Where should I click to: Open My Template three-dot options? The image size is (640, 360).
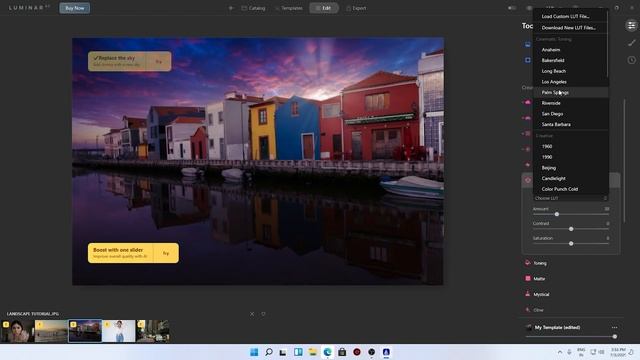[x=614, y=327]
